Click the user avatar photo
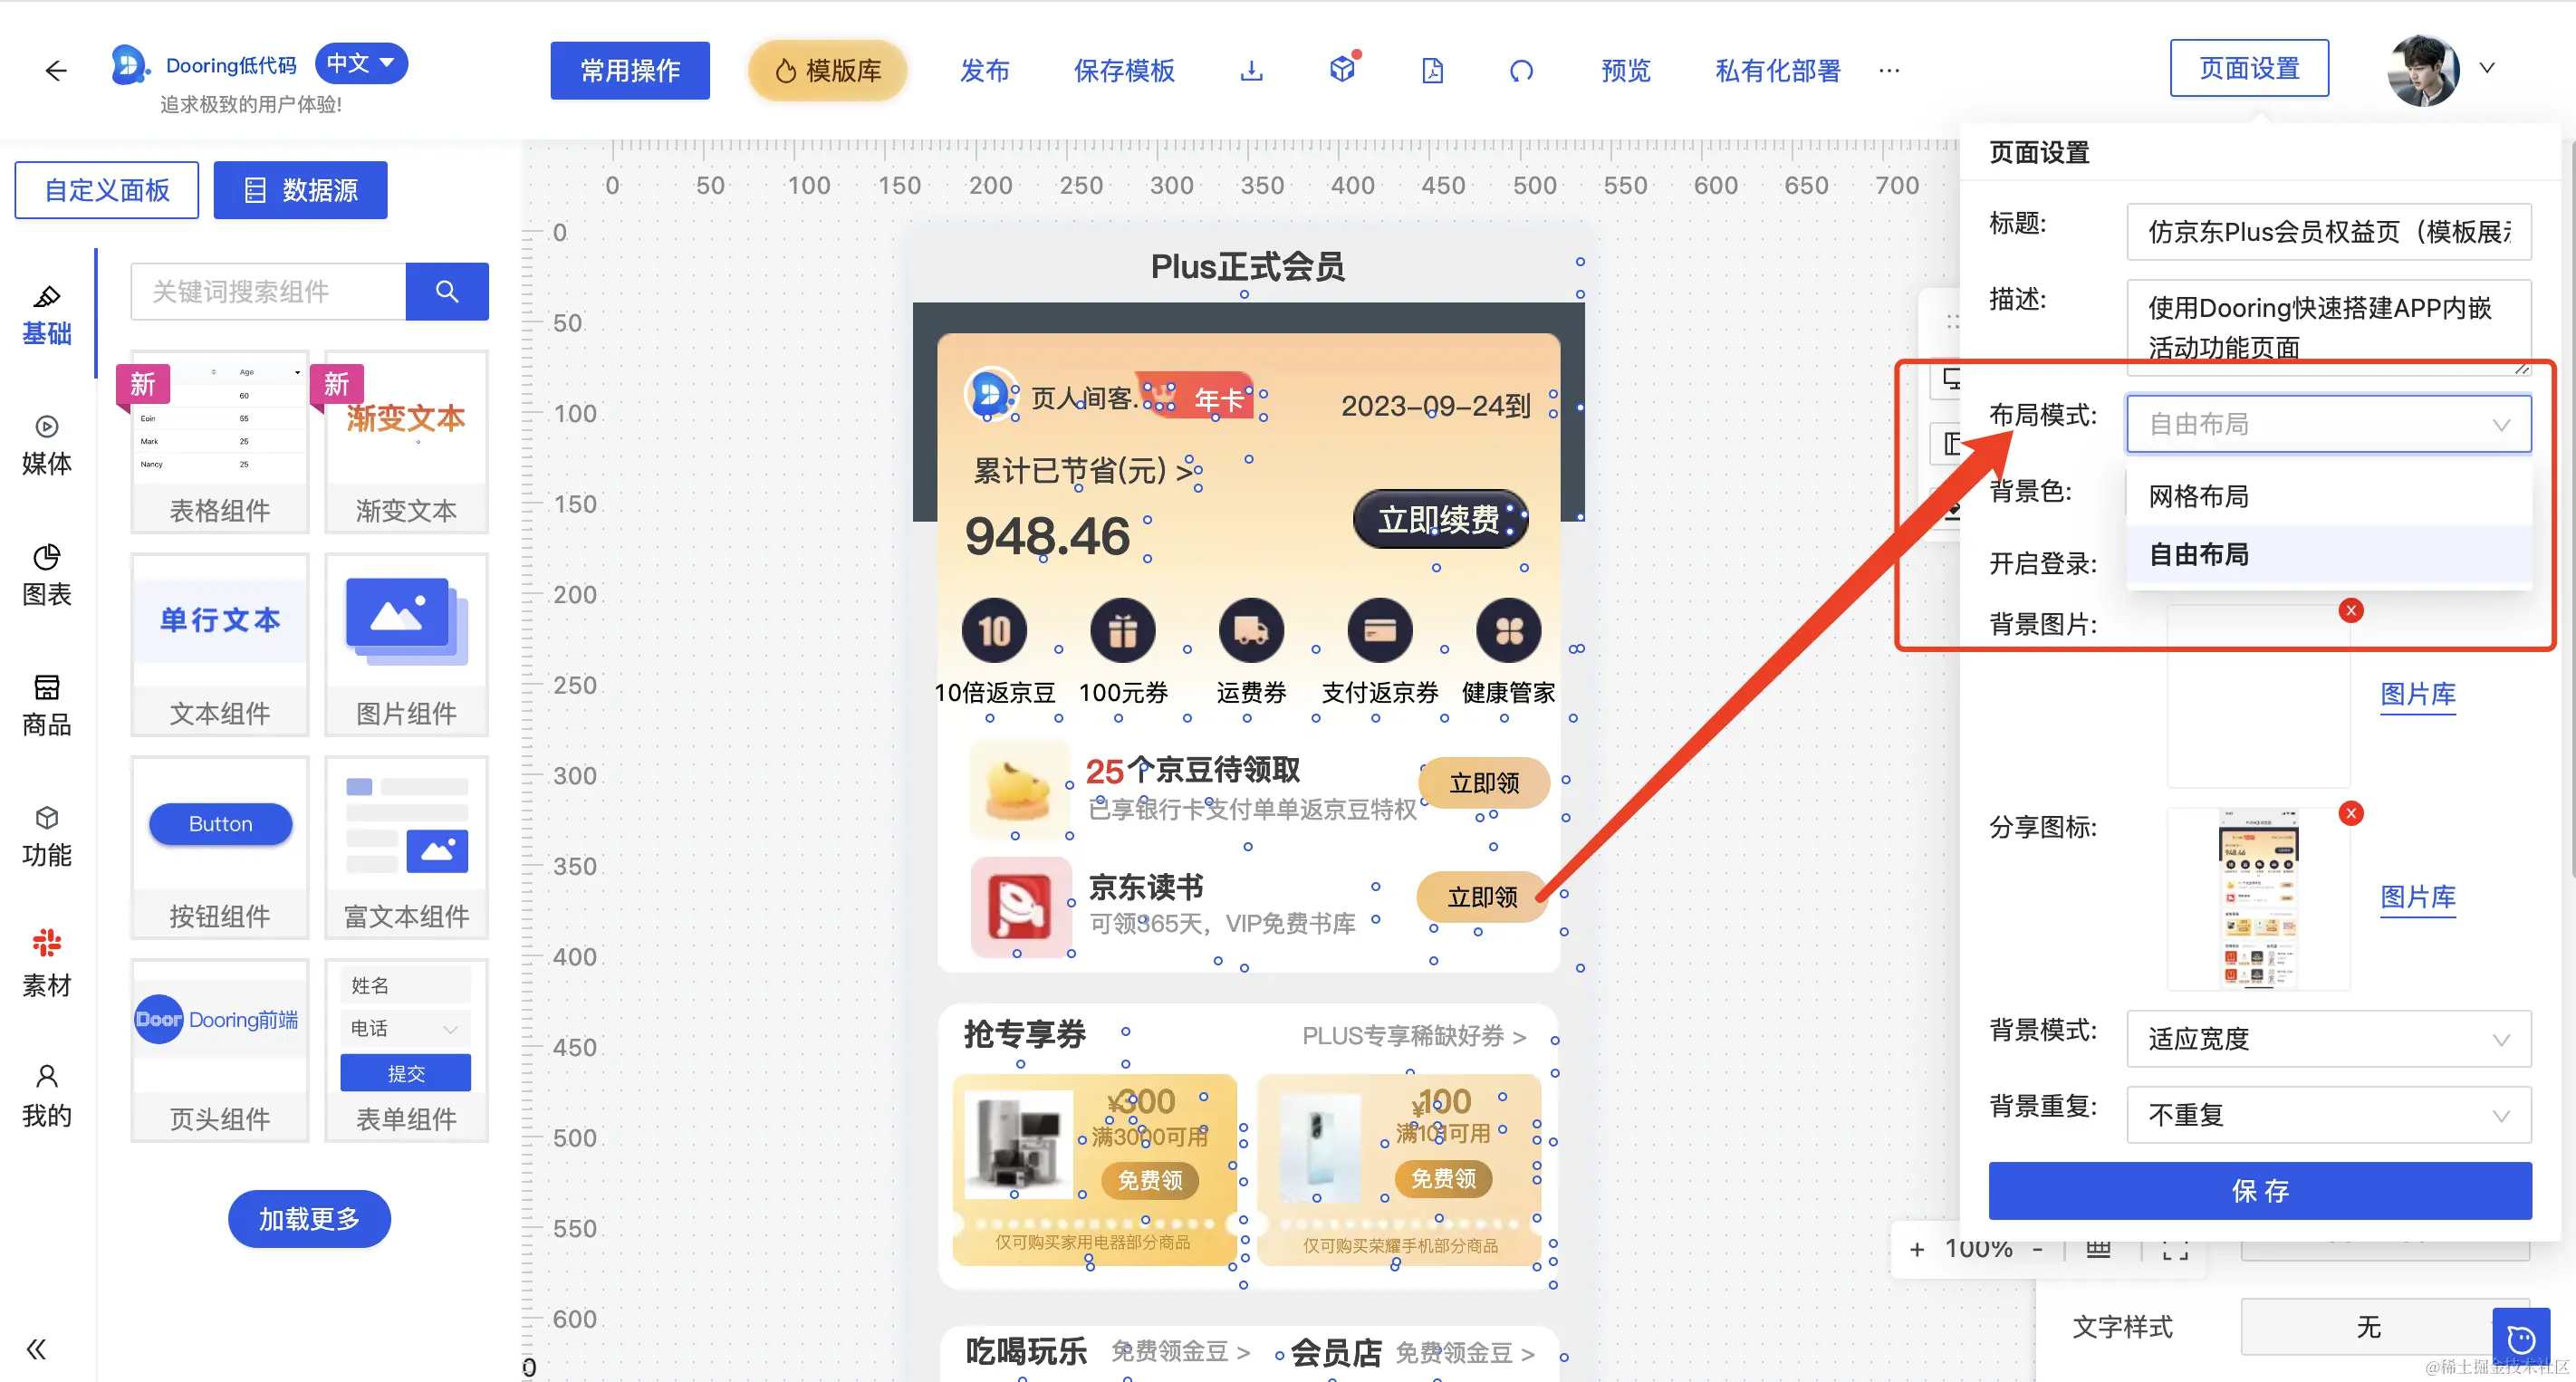The width and height of the screenshot is (2576, 1382). [x=2422, y=70]
